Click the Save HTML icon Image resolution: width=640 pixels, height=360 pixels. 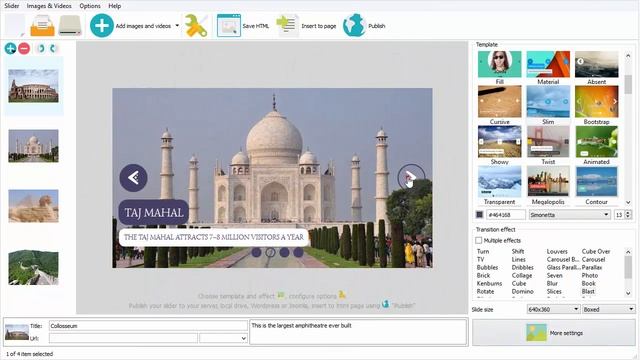point(229,26)
